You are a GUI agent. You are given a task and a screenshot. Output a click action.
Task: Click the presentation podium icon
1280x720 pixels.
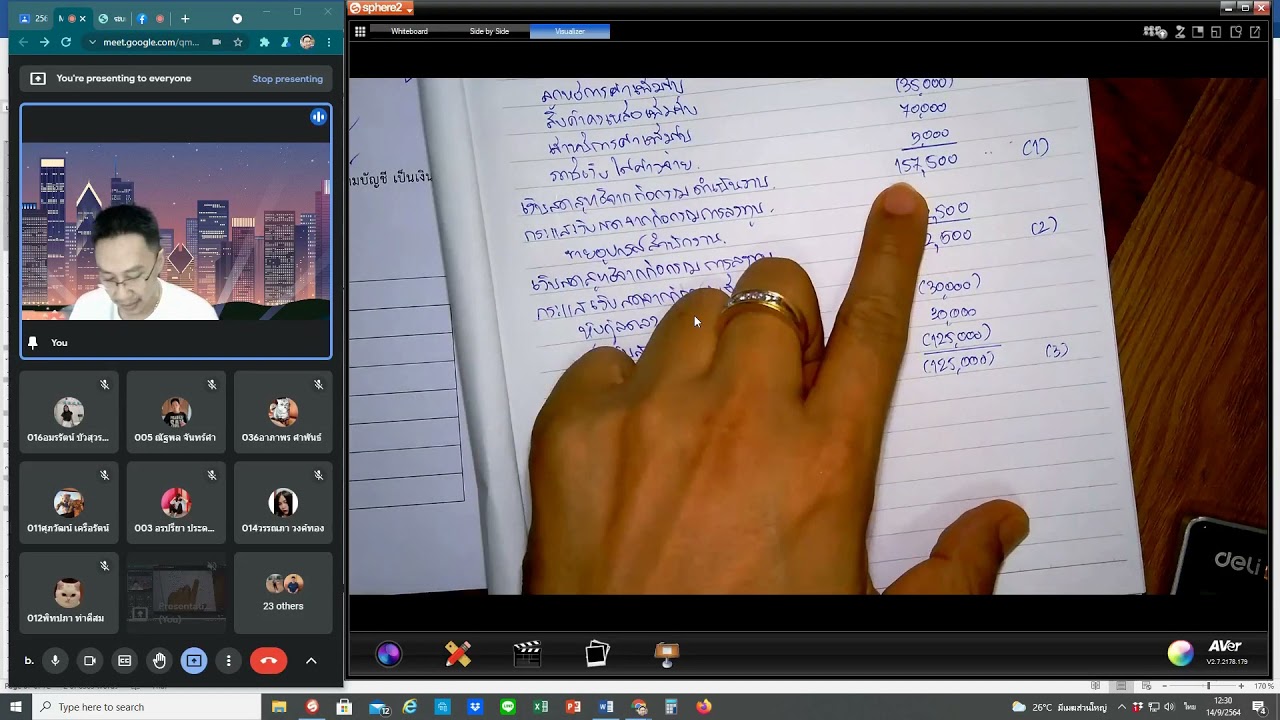[x=667, y=654]
